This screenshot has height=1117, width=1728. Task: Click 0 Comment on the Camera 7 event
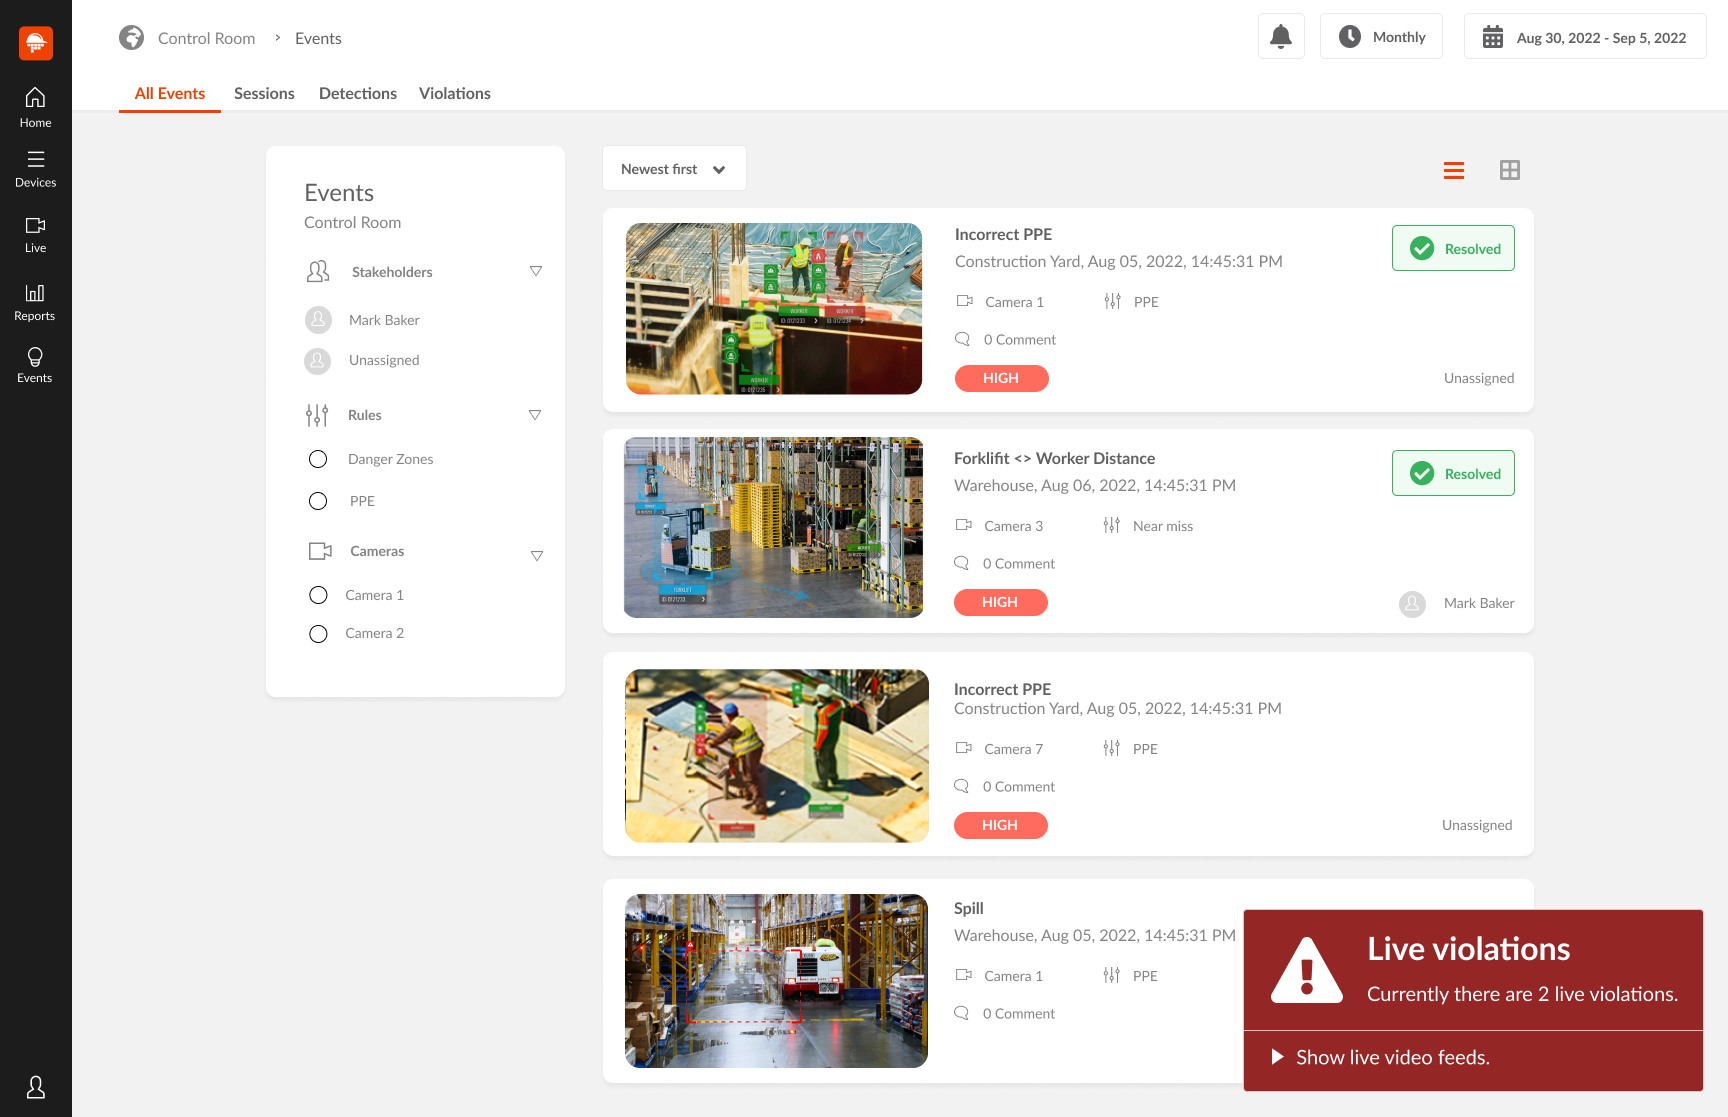point(1018,787)
